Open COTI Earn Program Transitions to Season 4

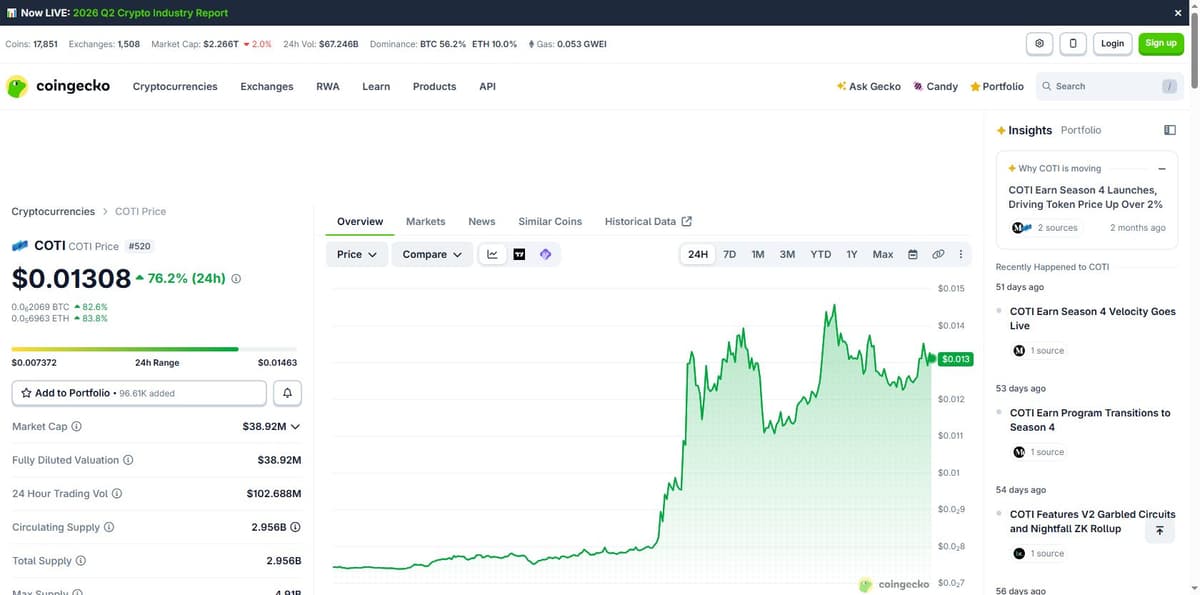pos(1090,420)
